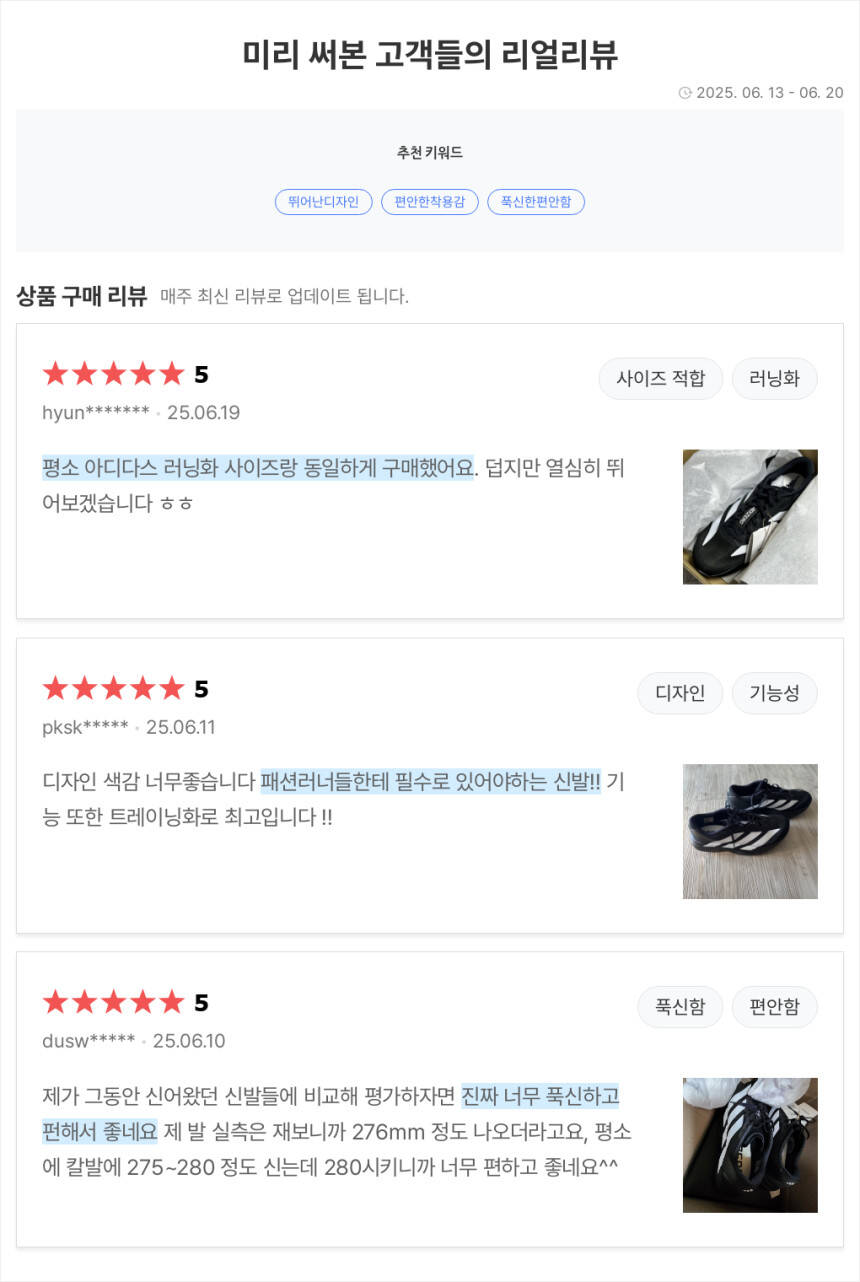Image resolution: width=860 pixels, height=1282 pixels.
Task: Click the star rating of dusw***** review
Action: tap(114, 1003)
